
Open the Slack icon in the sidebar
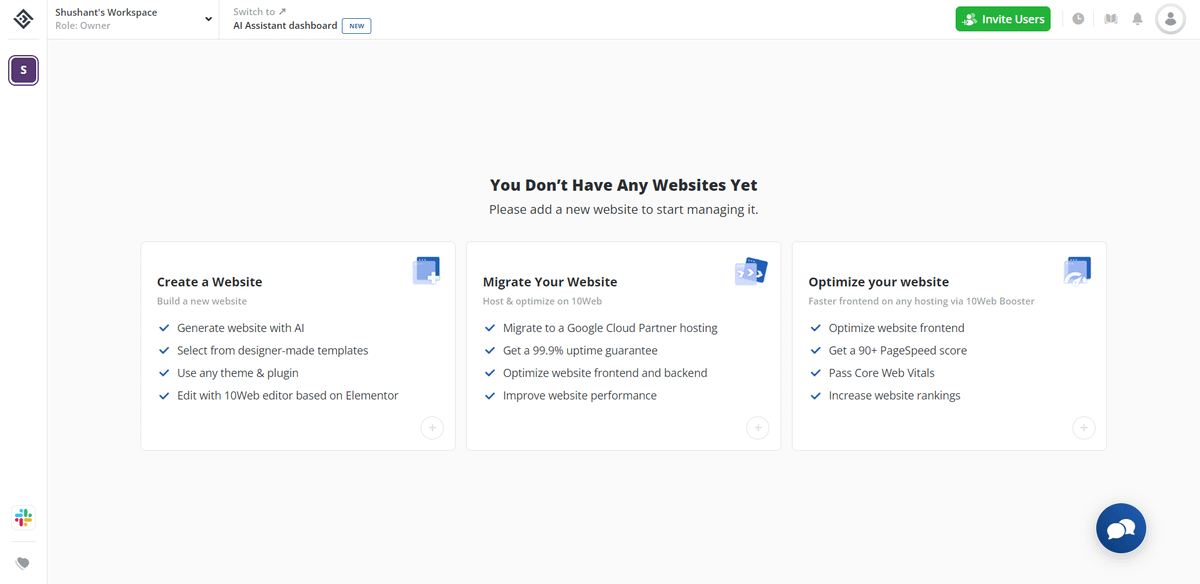click(x=23, y=517)
